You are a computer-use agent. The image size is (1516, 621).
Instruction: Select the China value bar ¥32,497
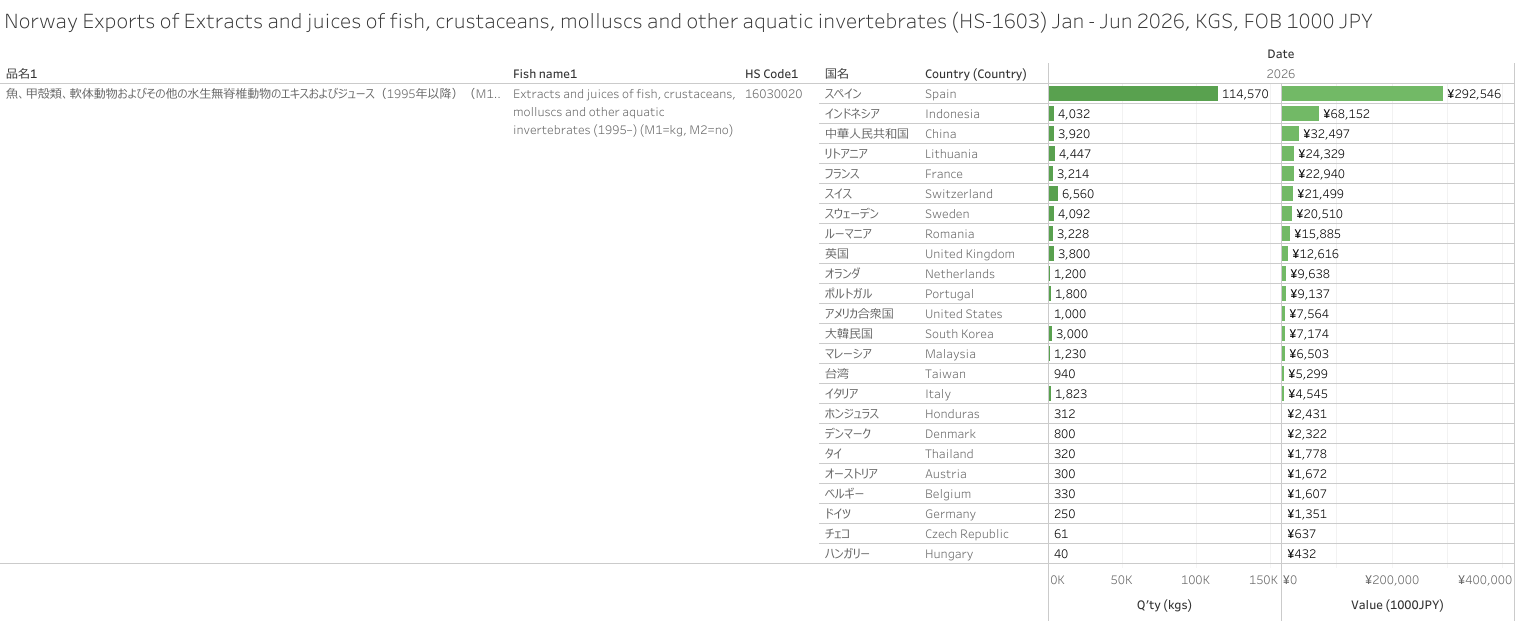click(1290, 133)
